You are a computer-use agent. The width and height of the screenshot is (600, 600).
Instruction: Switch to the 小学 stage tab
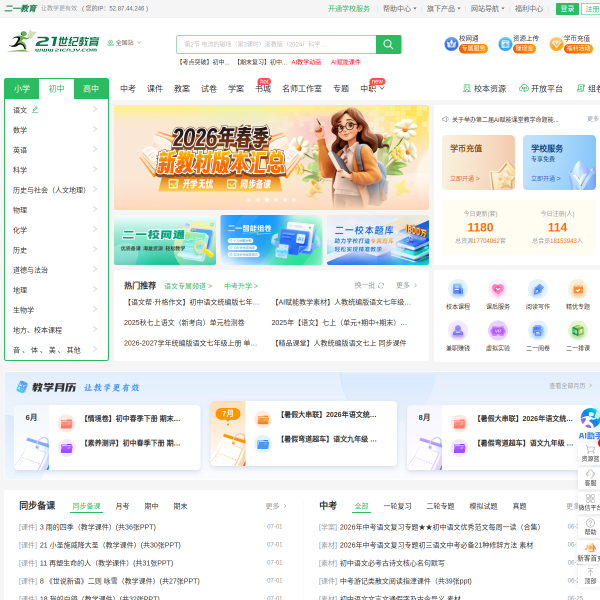[22, 89]
